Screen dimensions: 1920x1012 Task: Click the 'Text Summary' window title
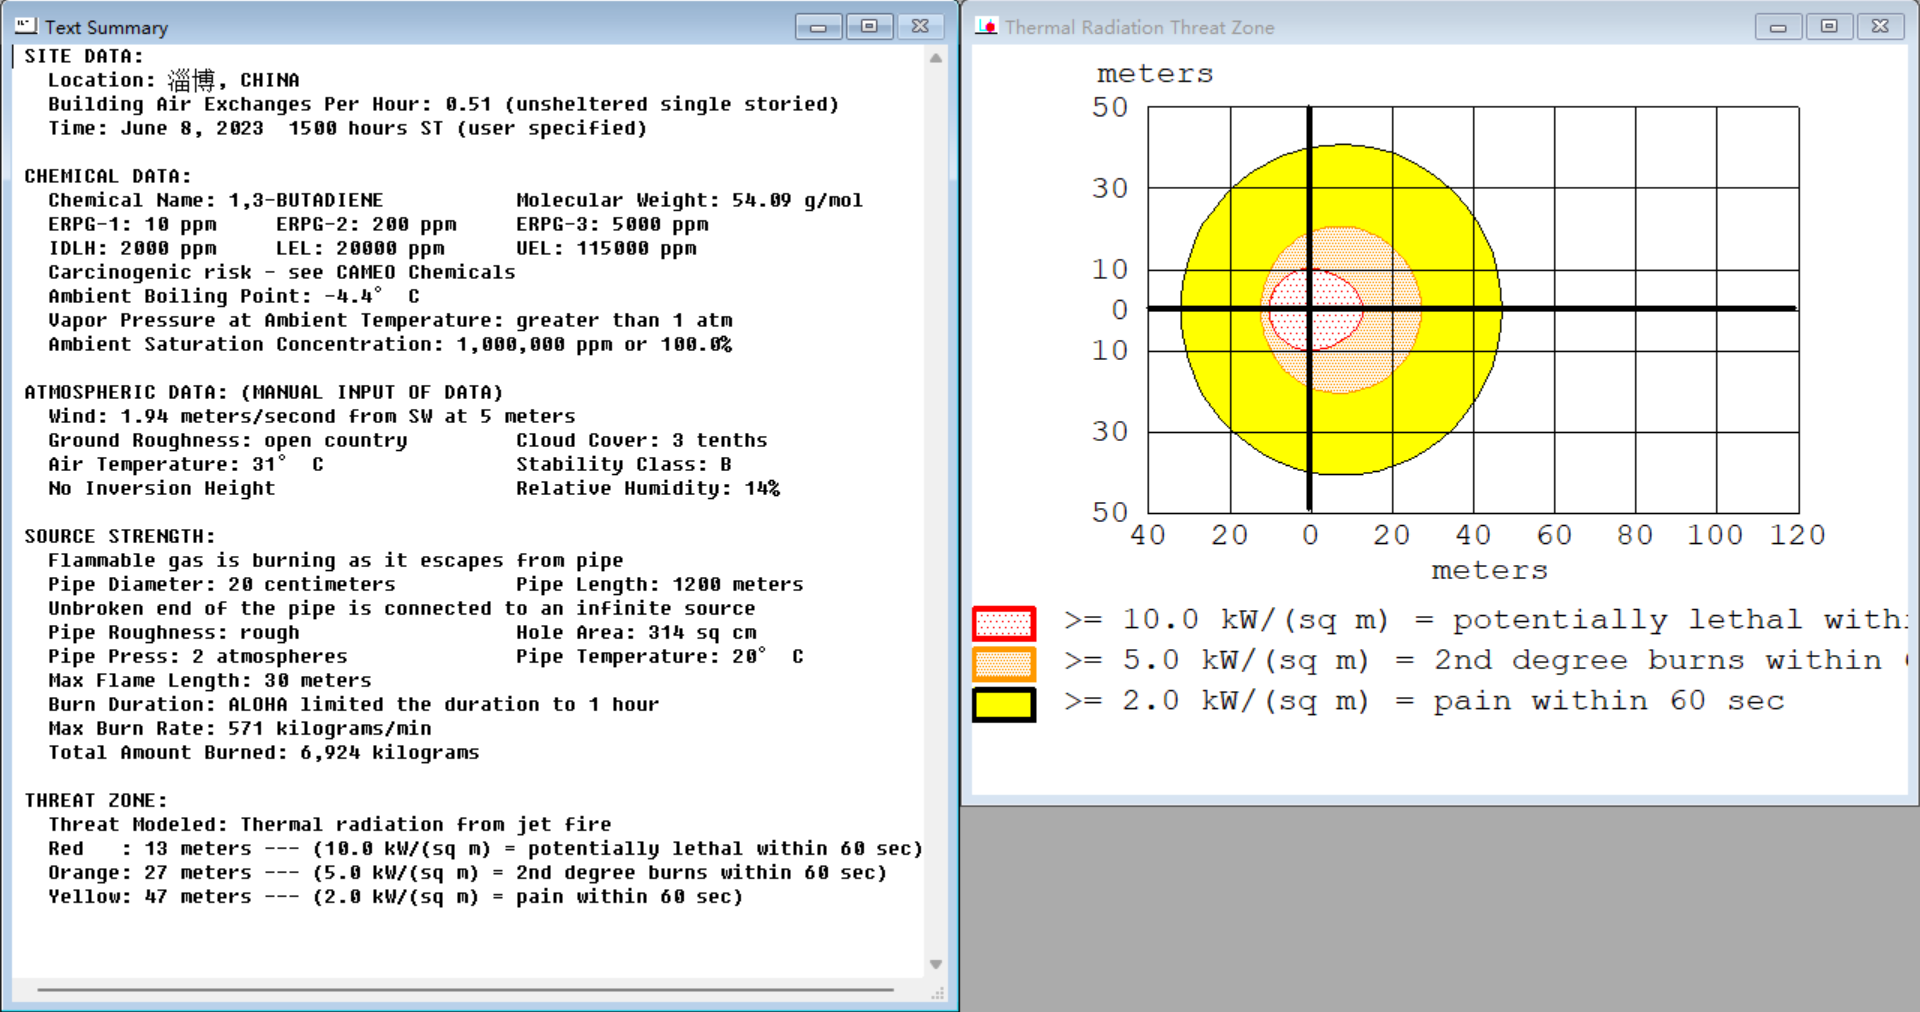(106, 27)
